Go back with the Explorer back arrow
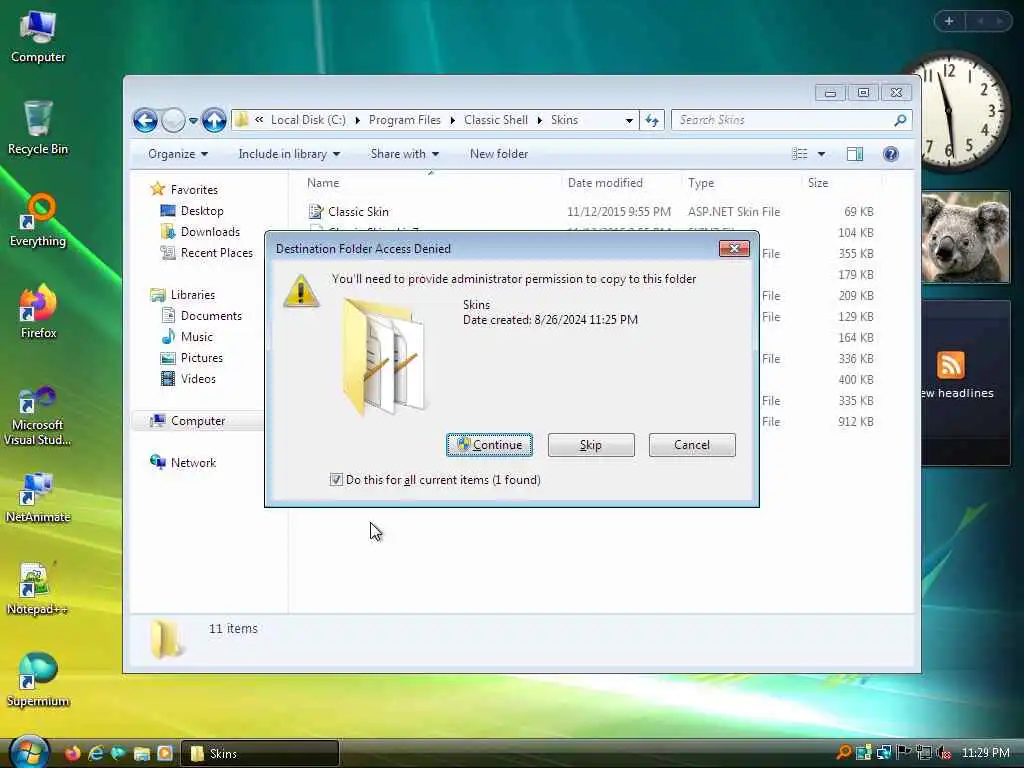Image resolution: width=1024 pixels, height=768 pixels. (145, 120)
